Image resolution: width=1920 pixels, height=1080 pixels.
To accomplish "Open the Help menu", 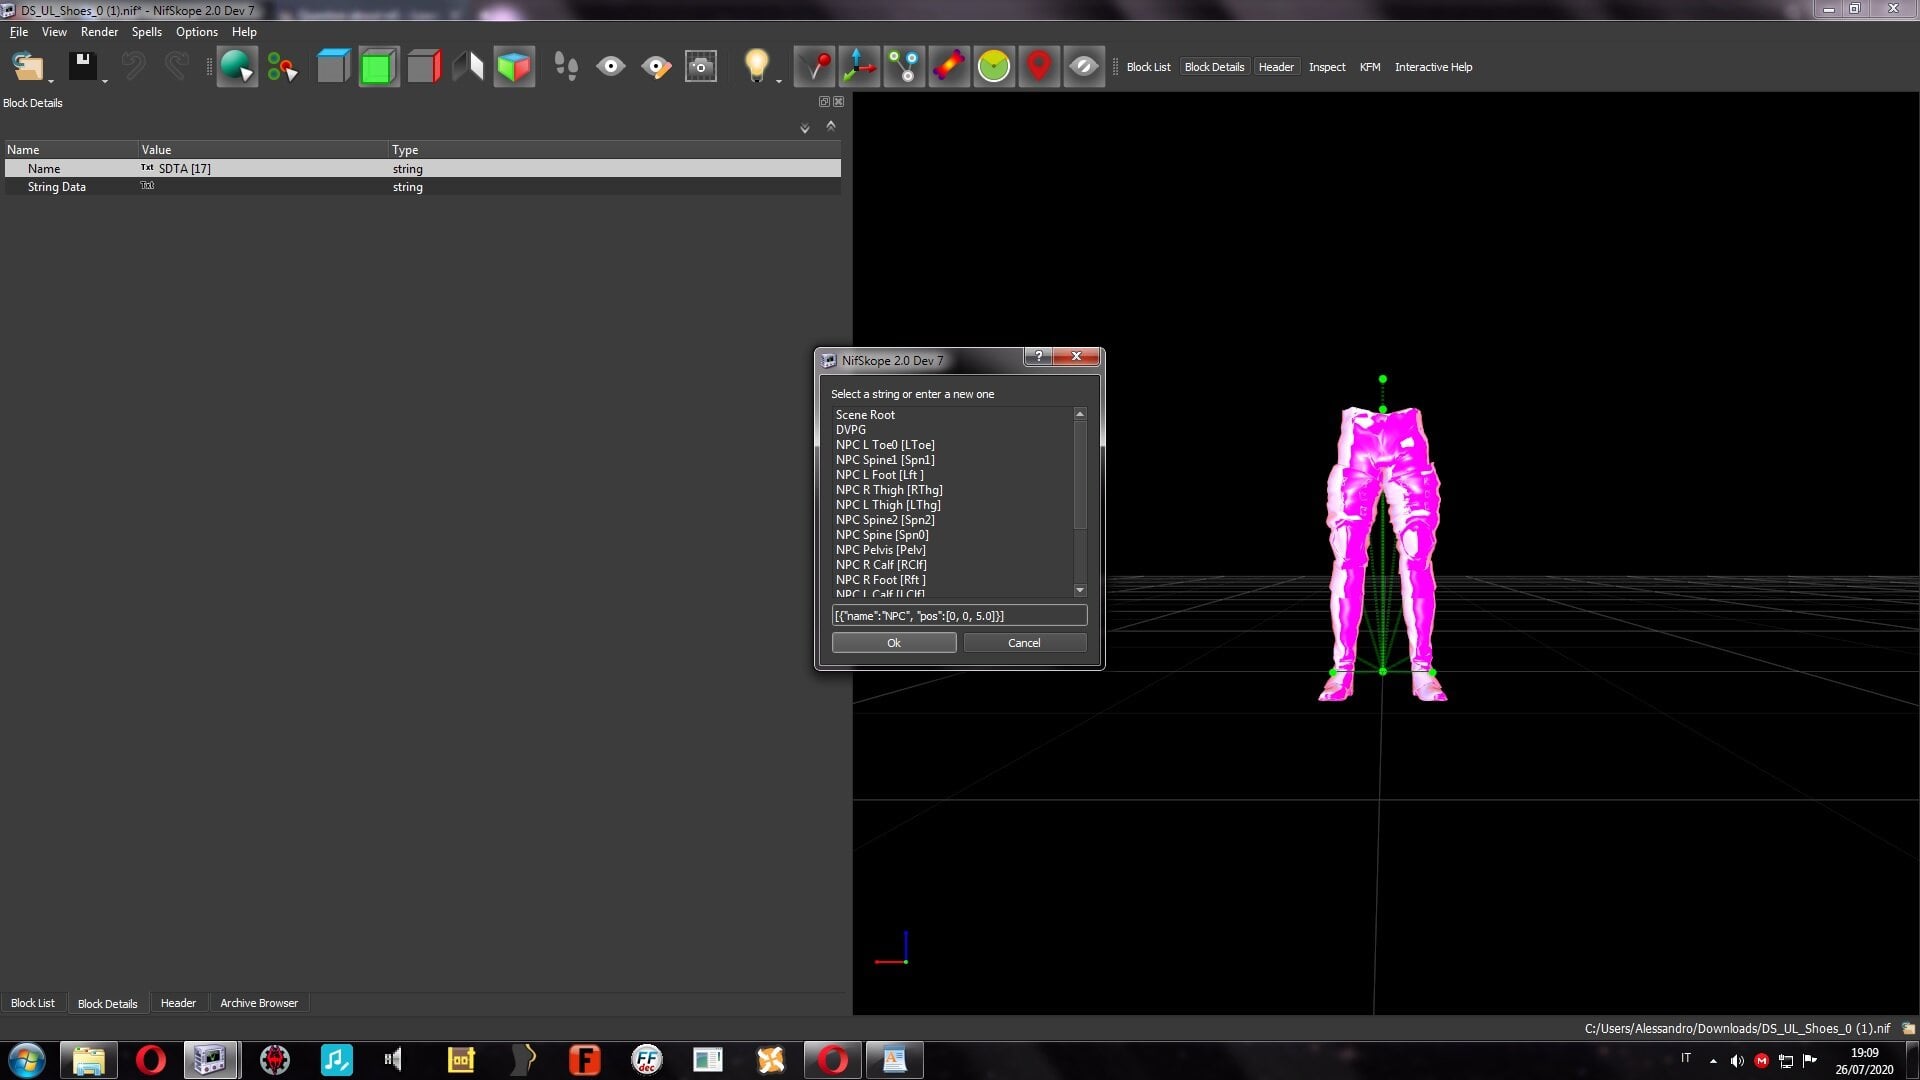I will [244, 32].
